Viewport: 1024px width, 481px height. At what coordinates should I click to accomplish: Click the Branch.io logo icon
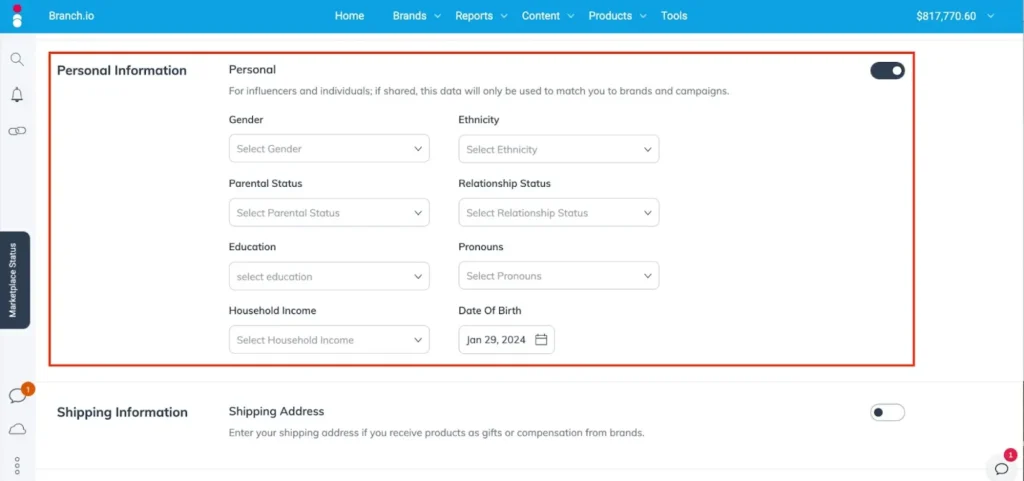[17, 16]
